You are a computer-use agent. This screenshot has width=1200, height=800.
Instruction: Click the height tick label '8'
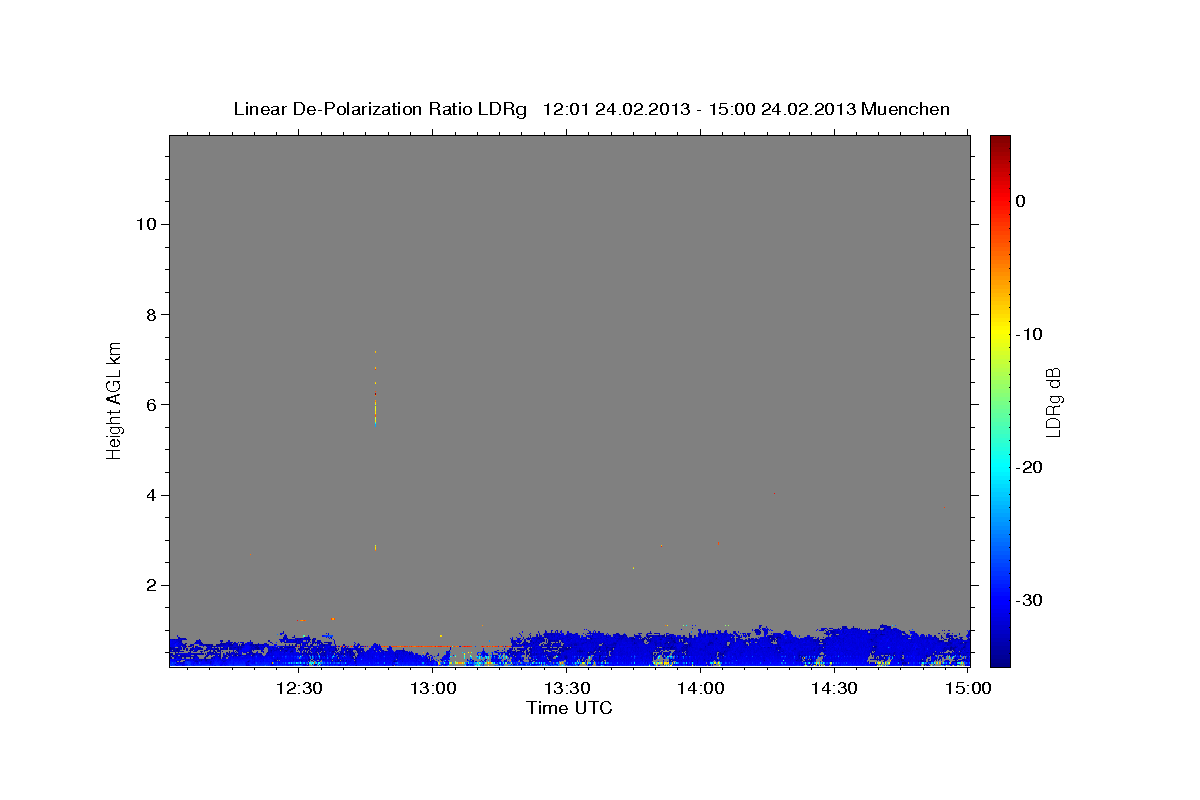149,314
